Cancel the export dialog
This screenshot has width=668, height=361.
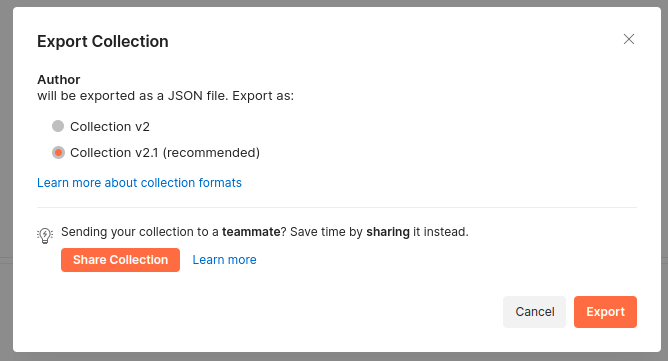[534, 312]
